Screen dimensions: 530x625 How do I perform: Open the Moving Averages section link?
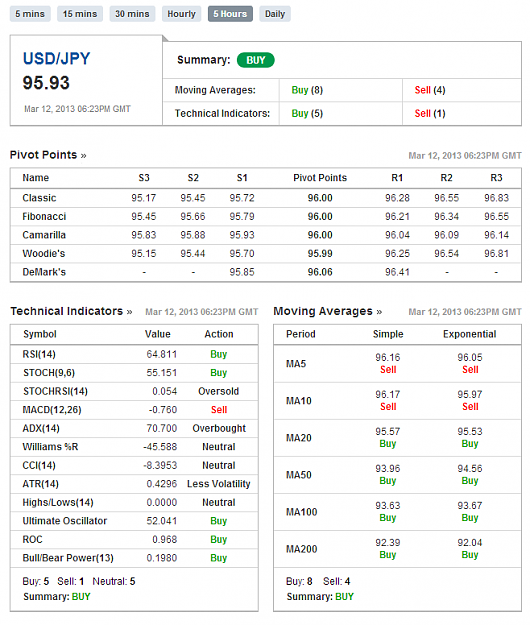[x=328, y=311]
